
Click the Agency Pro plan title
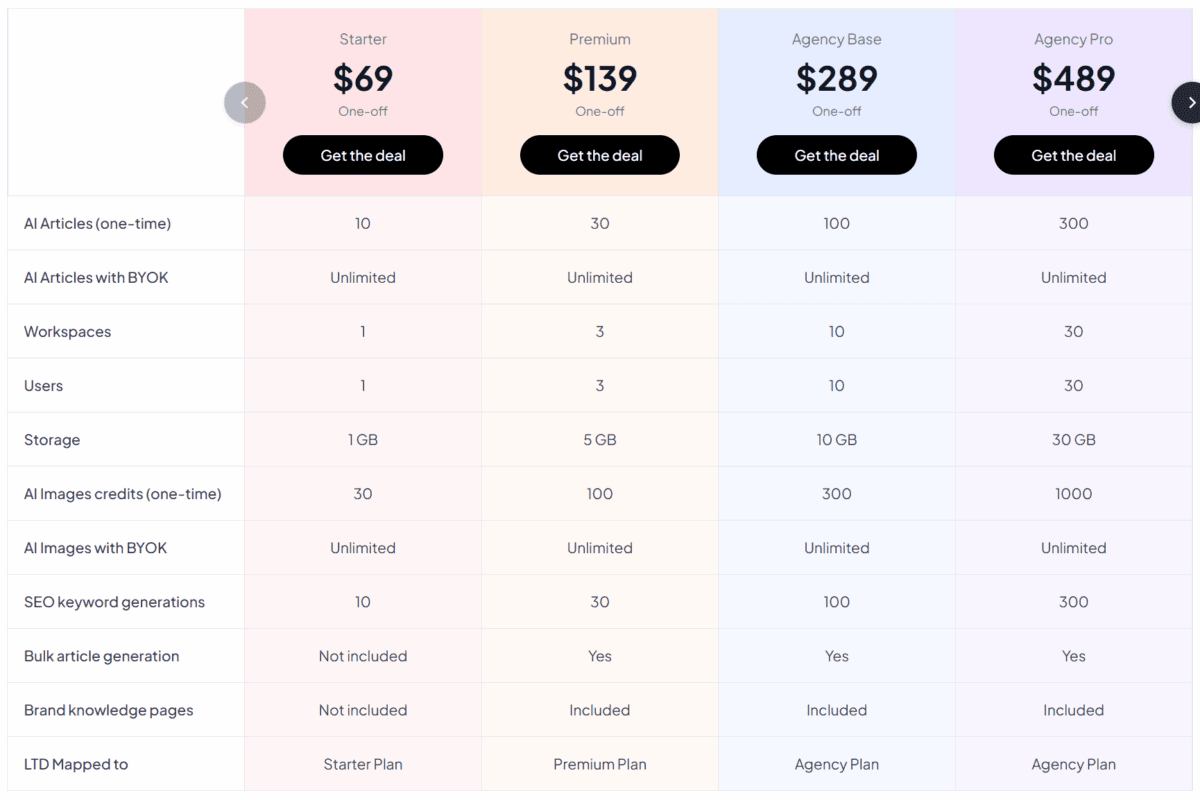coord(1074,39)
